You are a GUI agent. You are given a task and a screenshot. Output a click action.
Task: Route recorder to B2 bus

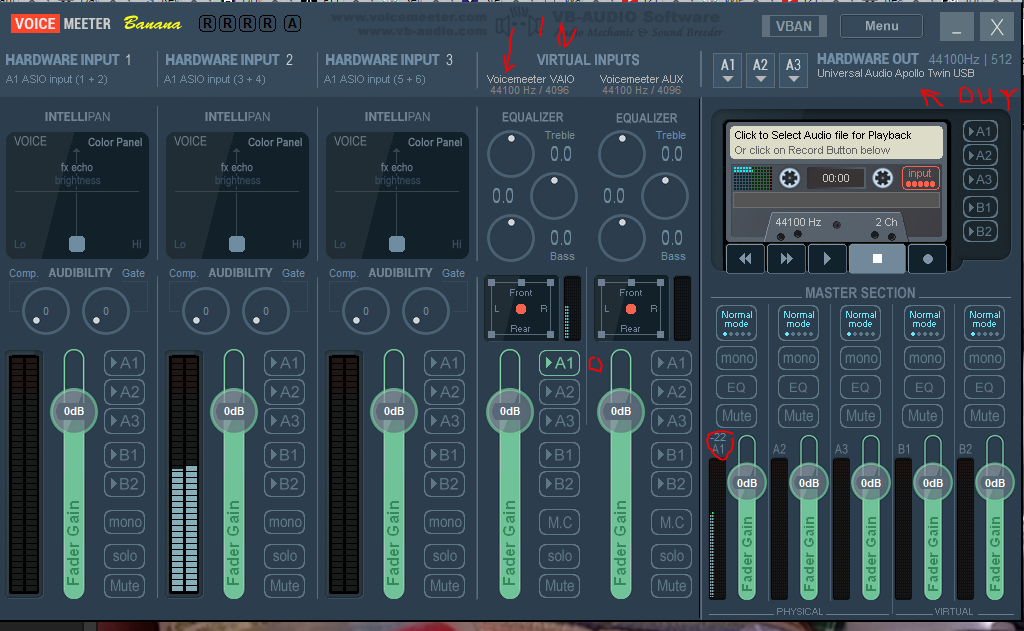(980, 232)
